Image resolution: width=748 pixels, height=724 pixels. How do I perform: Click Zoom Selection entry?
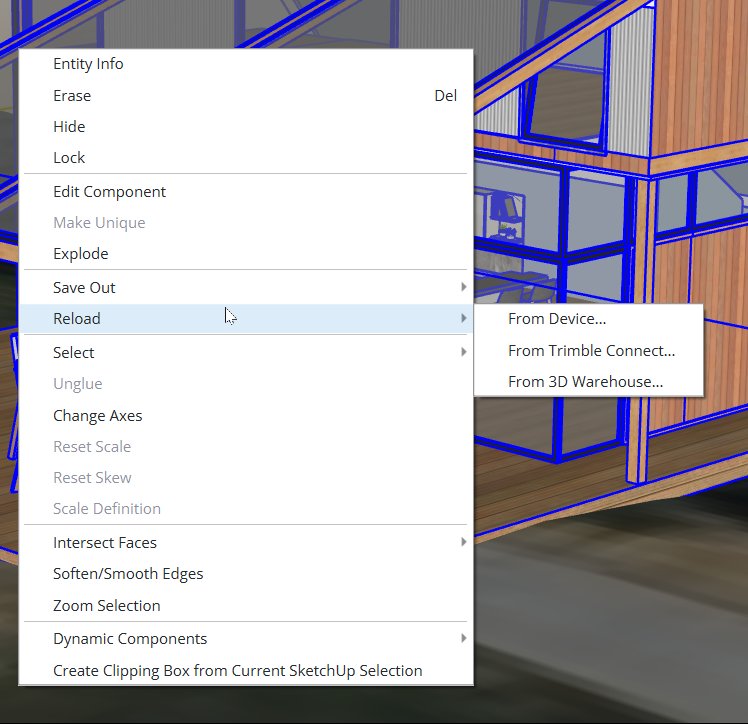click(x=106, y=606)
